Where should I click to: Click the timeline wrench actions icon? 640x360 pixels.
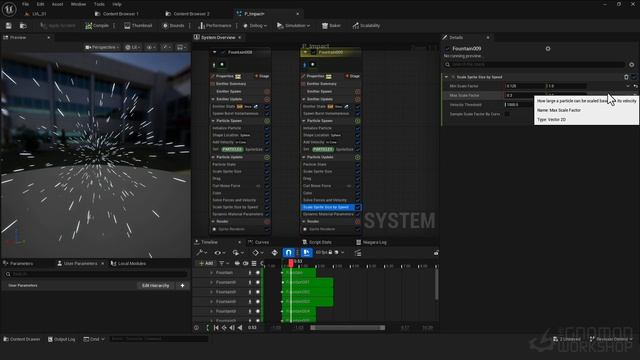pos(201,253)
